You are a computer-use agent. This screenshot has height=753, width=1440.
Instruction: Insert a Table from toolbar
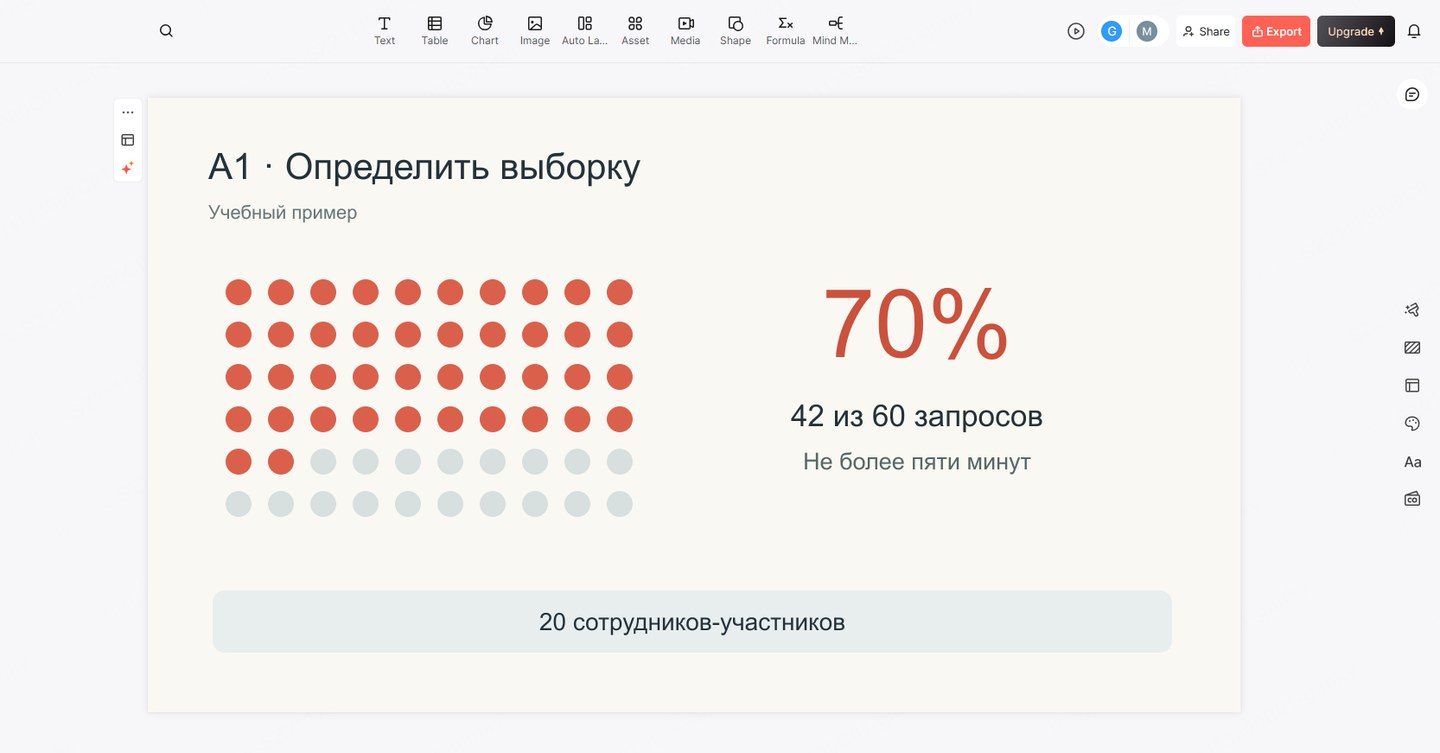(434, 31)
